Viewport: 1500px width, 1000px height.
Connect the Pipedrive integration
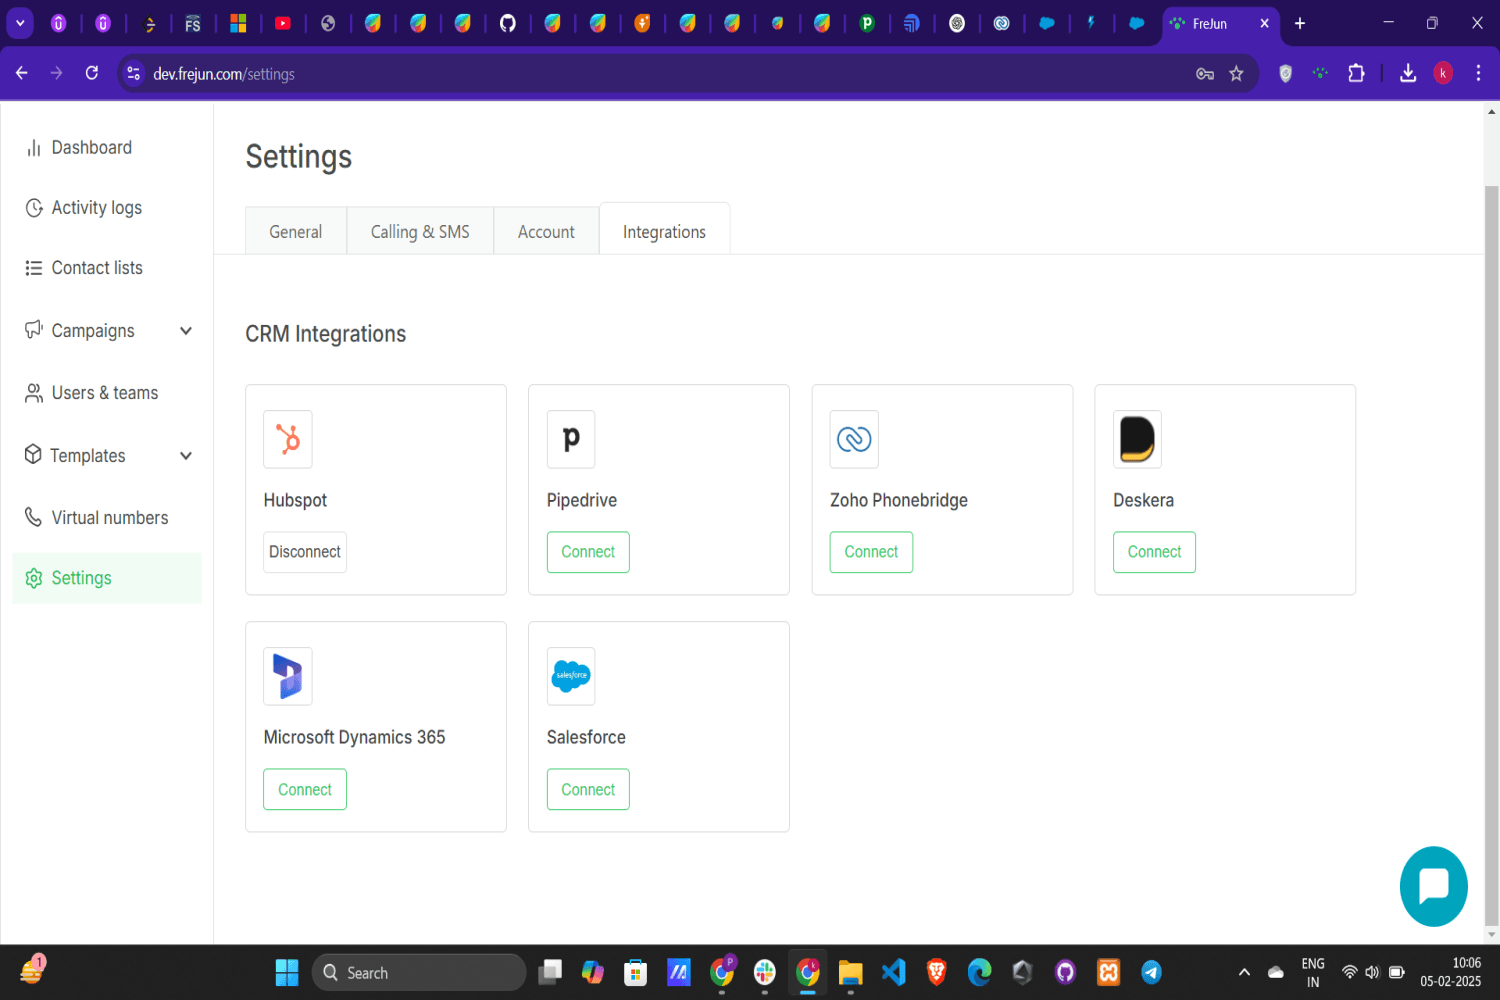click(588, 552)
